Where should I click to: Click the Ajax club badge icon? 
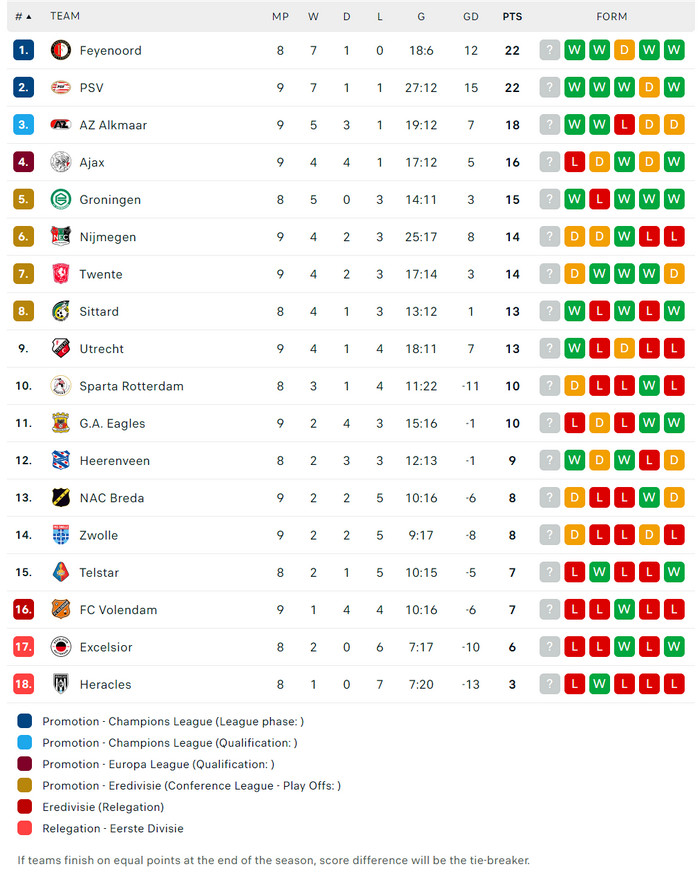[x=61, y=162]
